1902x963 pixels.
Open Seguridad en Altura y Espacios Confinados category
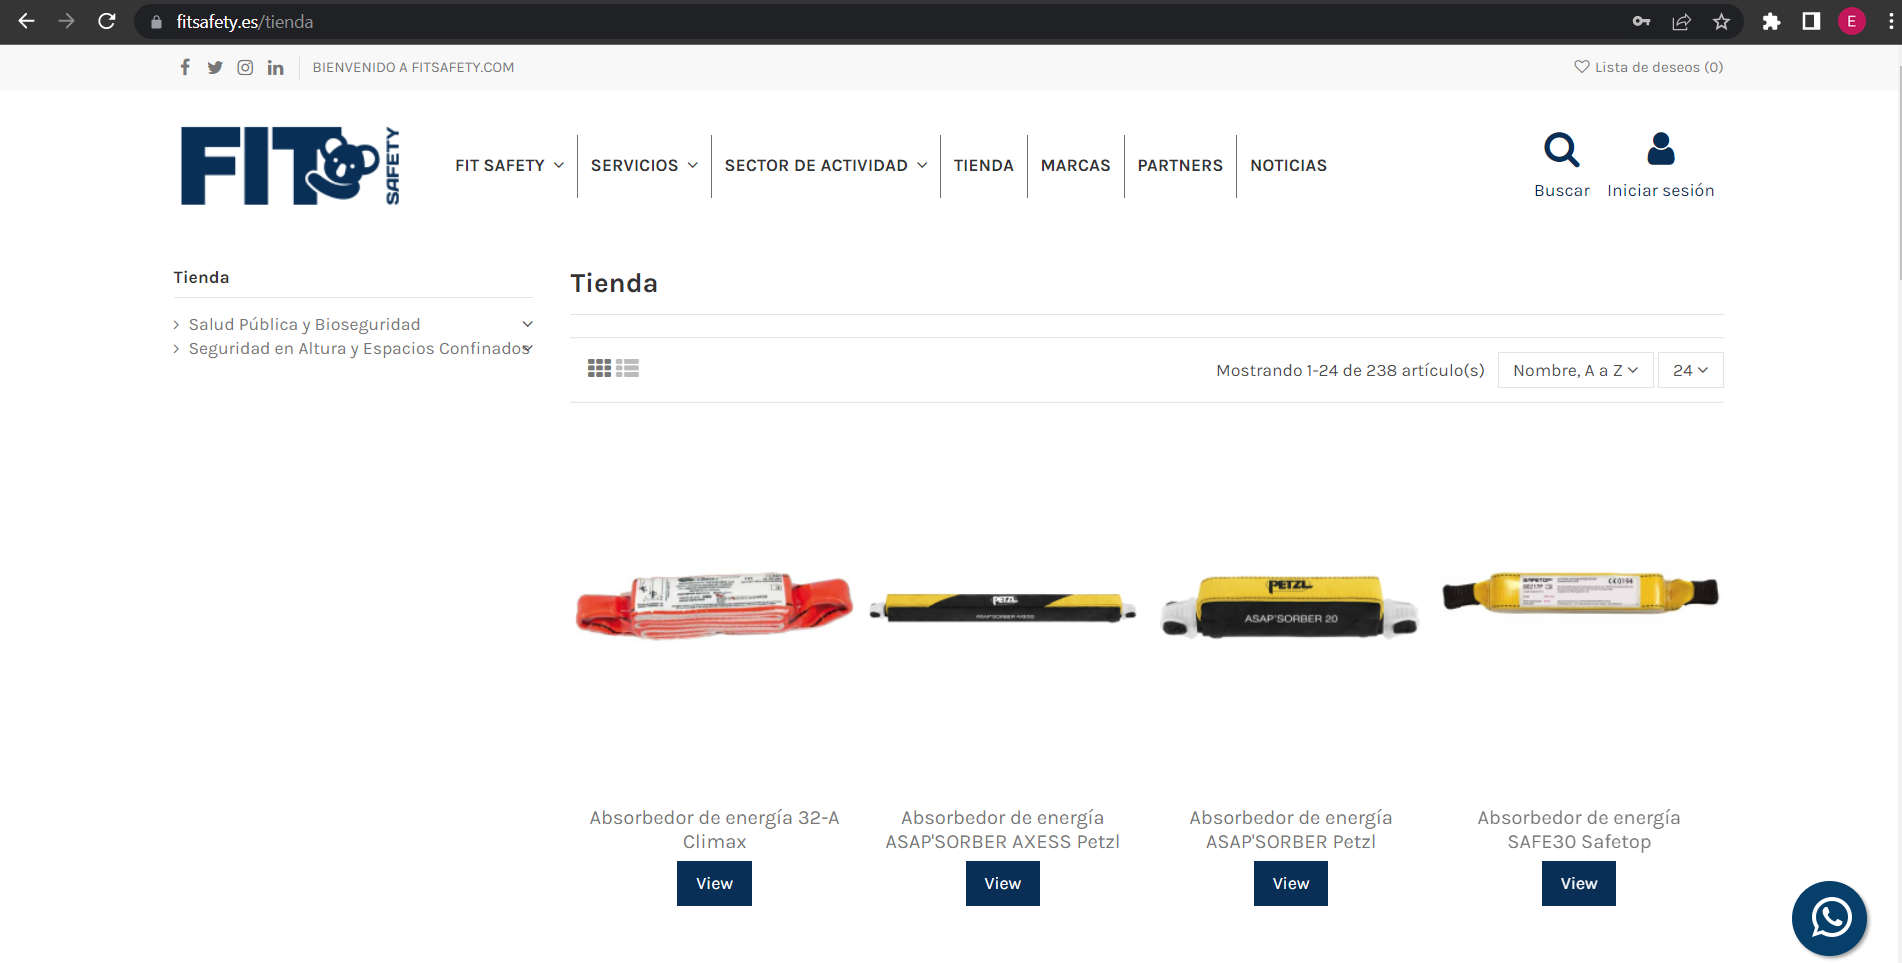pyautogui.click(x=358, y=348)
